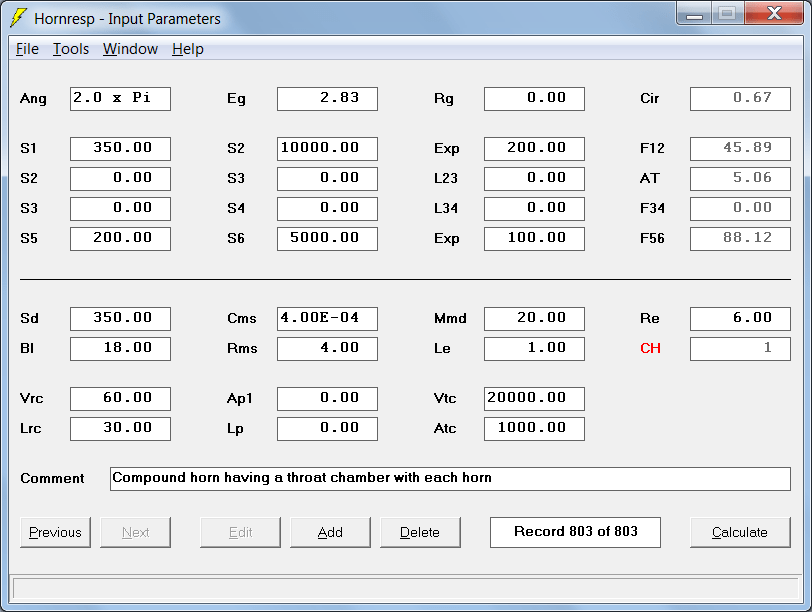This screenshot has height=612, width=812.
Task: Click the Rg input field
Action: point(534,98)
